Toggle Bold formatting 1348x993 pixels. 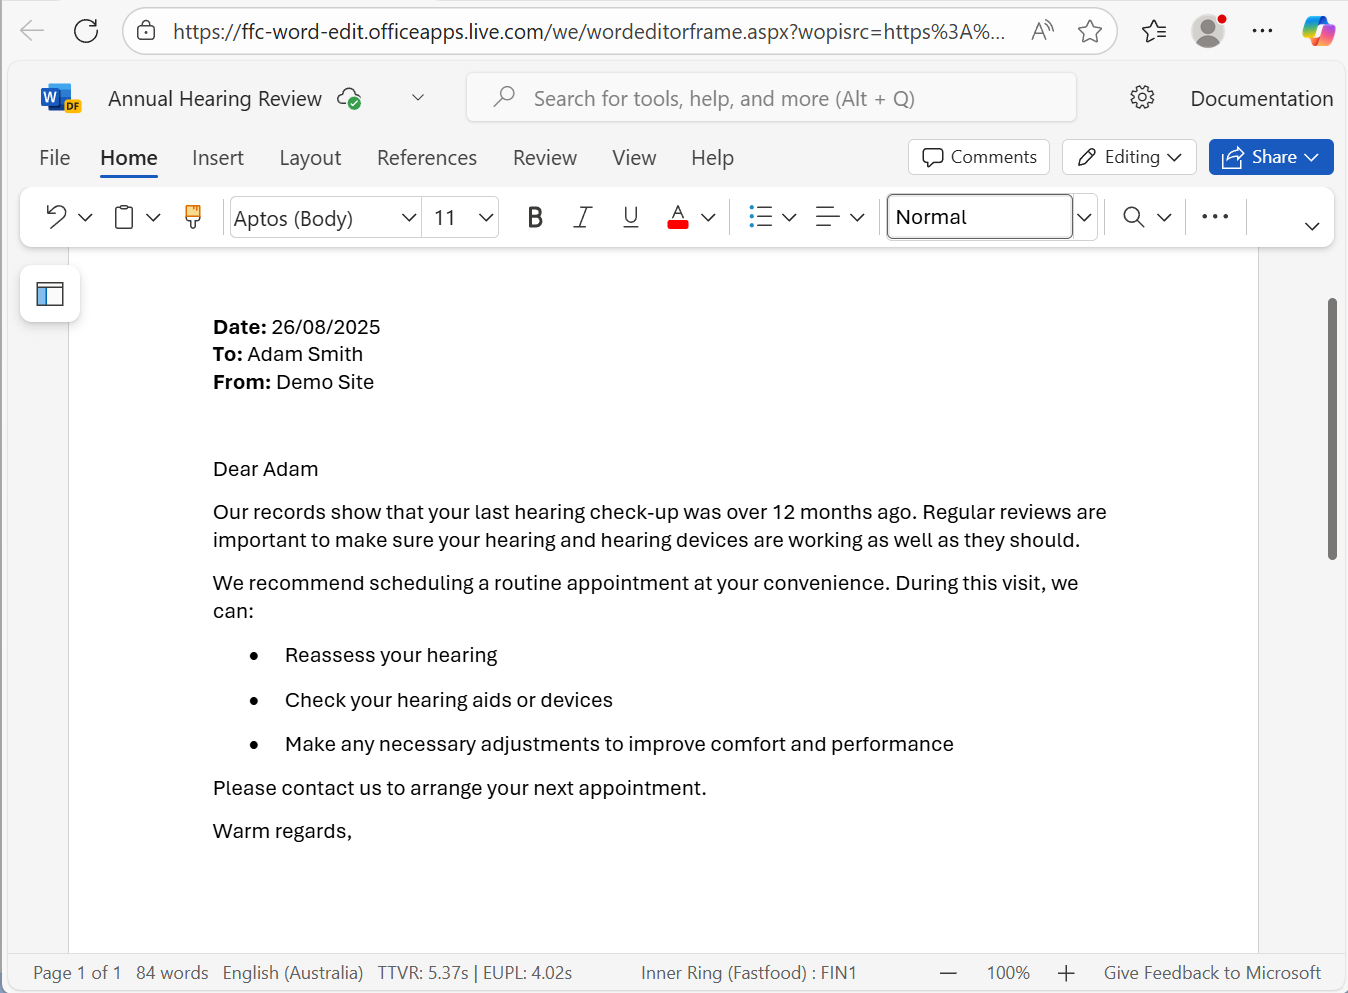click(535, 217)
